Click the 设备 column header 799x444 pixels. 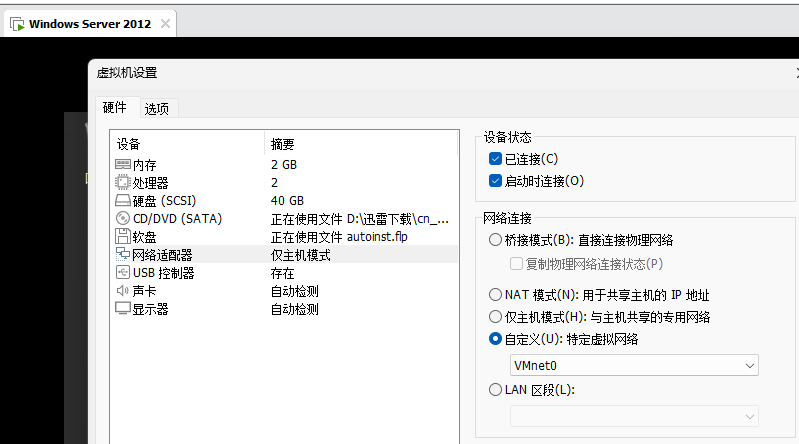[x=128, y=144]
